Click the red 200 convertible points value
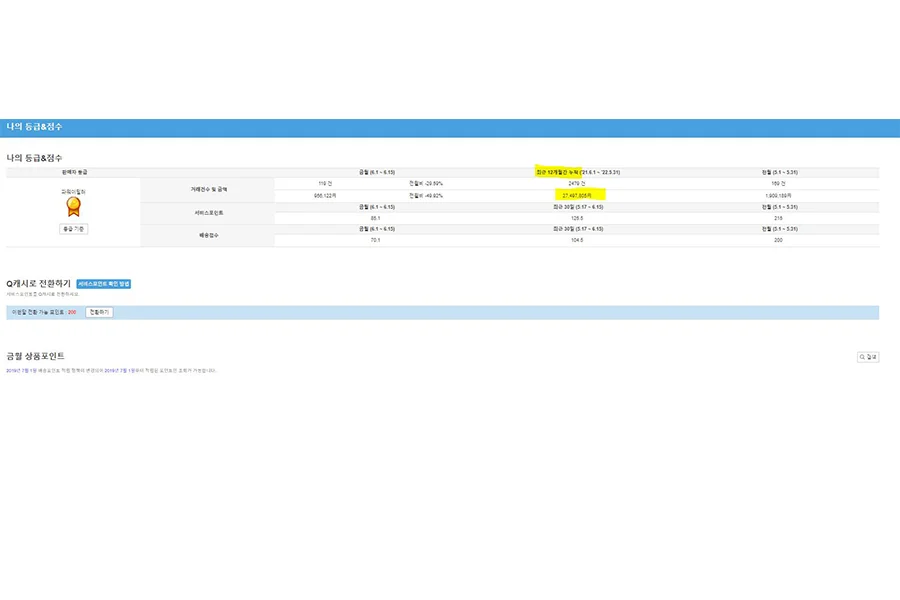Viewport: 900px width, 600px height. pos(72,312)
